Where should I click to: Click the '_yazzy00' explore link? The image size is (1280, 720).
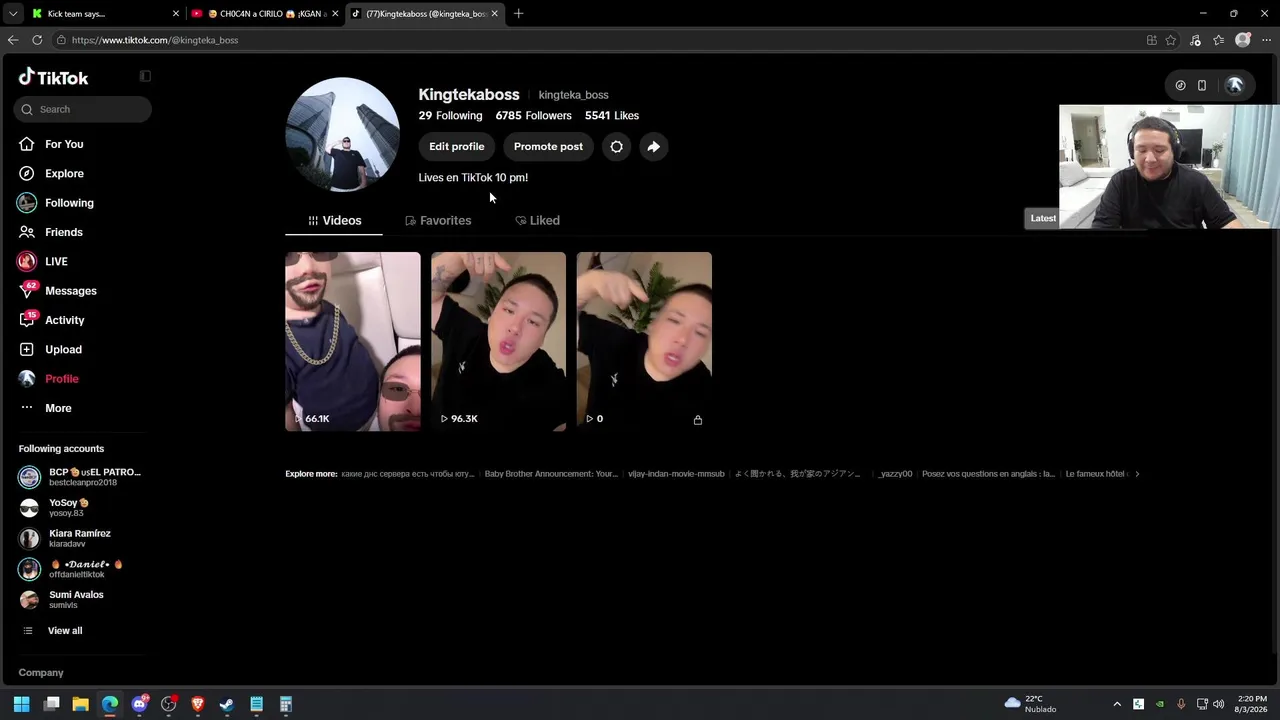895,474
